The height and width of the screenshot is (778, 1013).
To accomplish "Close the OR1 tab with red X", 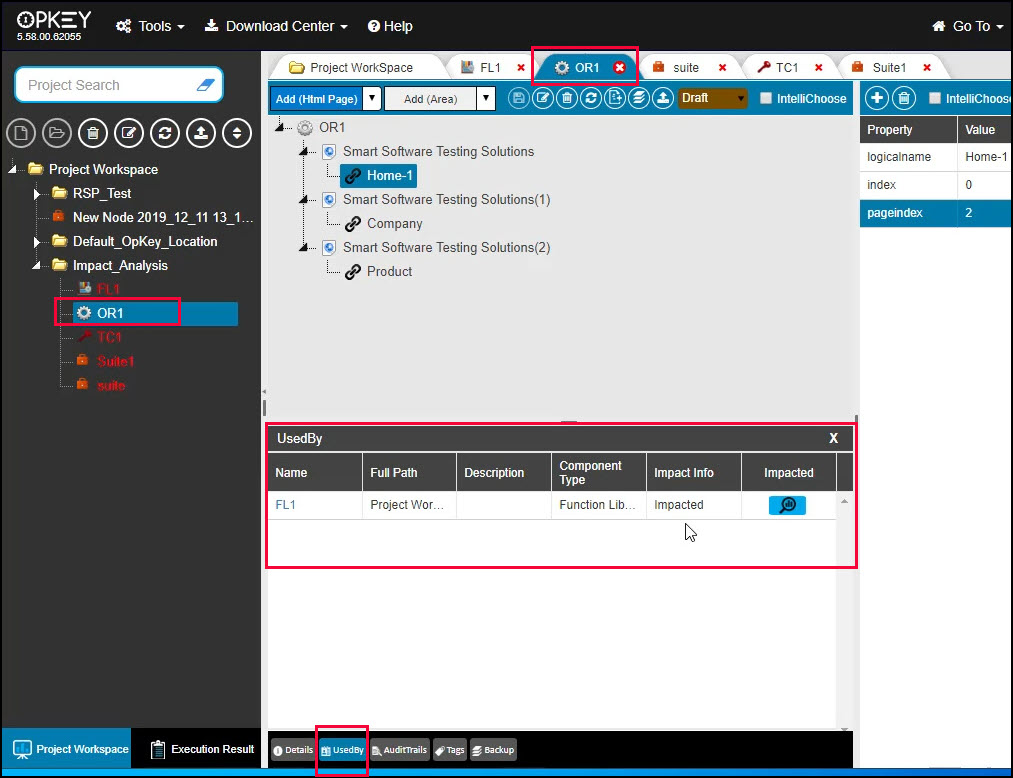I will (620, 67).
